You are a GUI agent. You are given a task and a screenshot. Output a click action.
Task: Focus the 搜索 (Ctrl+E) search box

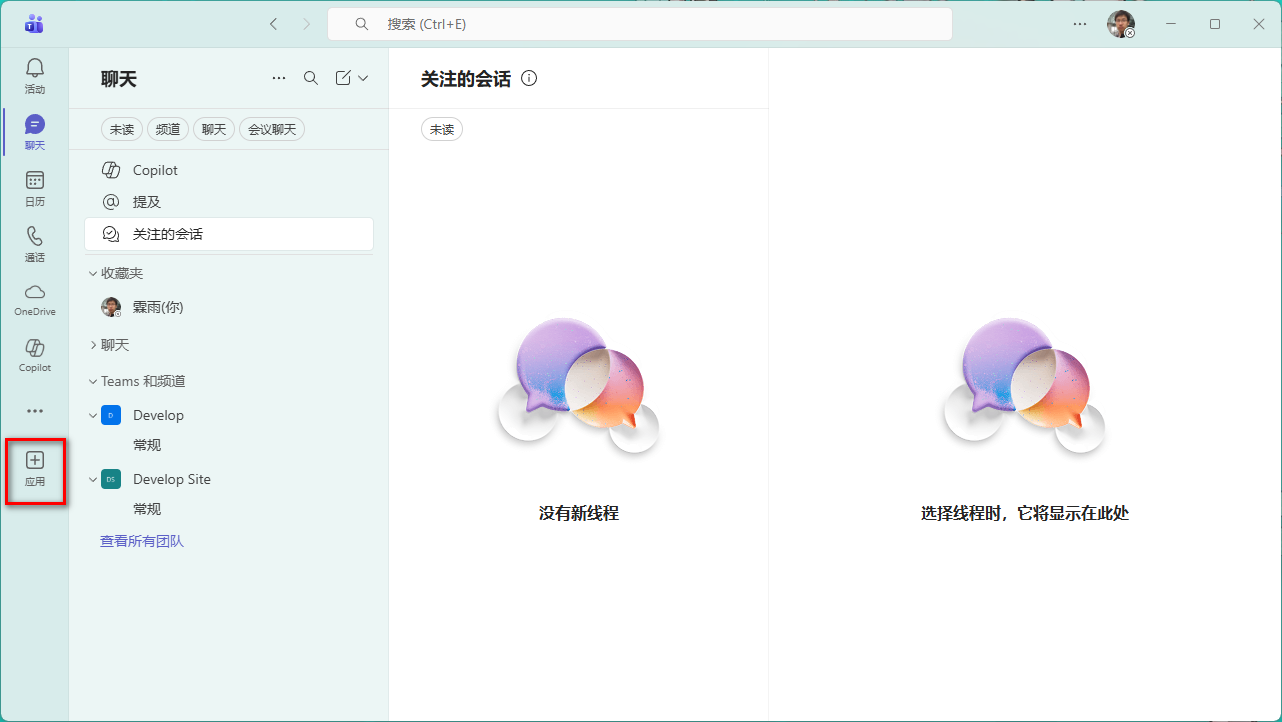(x=640, y=24)
